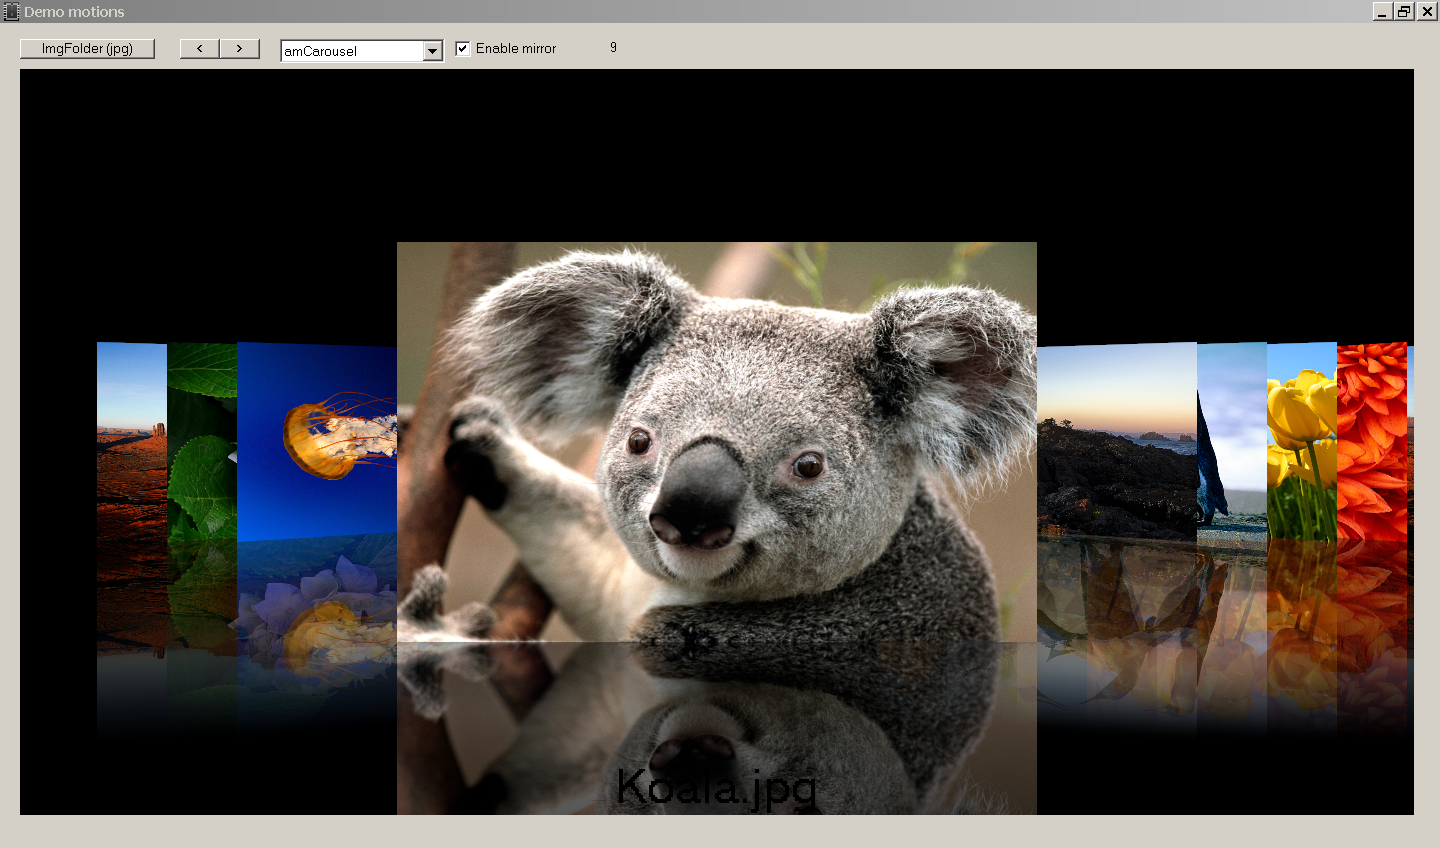Click the Demo motions application icon
Viewport: 1440px width, 848px height.
pyautogui.click(x=11, y=11)
